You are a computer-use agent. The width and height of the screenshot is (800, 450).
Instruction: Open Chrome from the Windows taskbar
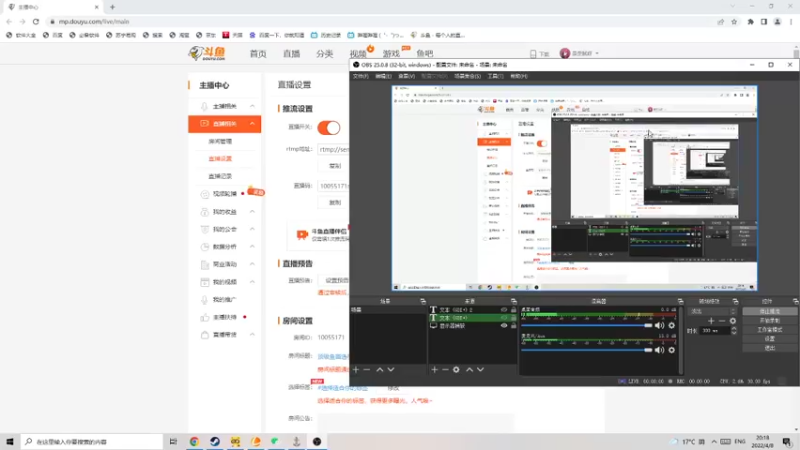(x=194, y=441)
